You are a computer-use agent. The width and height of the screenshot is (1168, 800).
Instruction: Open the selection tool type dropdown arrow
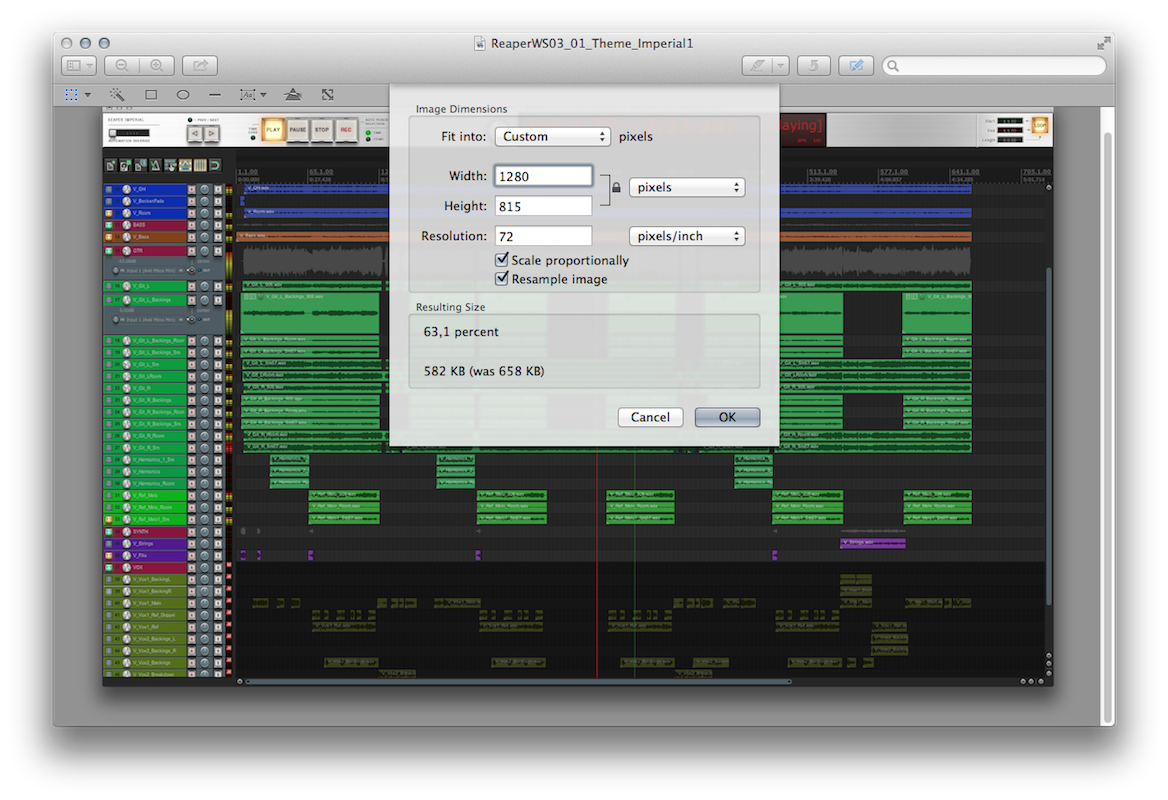[88, 95]
